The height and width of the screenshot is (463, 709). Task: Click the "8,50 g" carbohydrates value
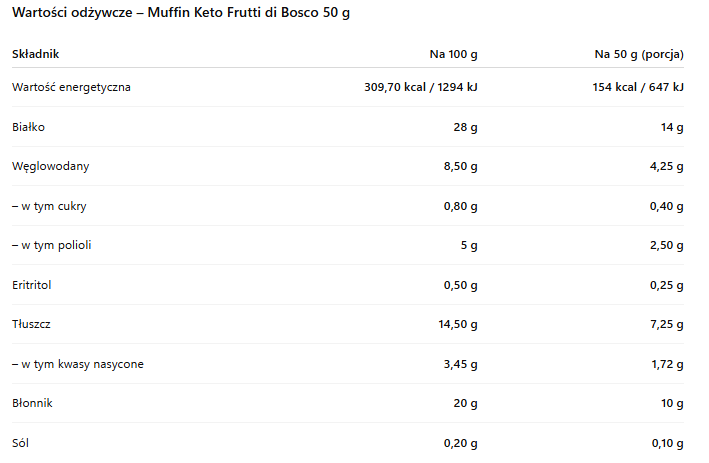[460, 166]
